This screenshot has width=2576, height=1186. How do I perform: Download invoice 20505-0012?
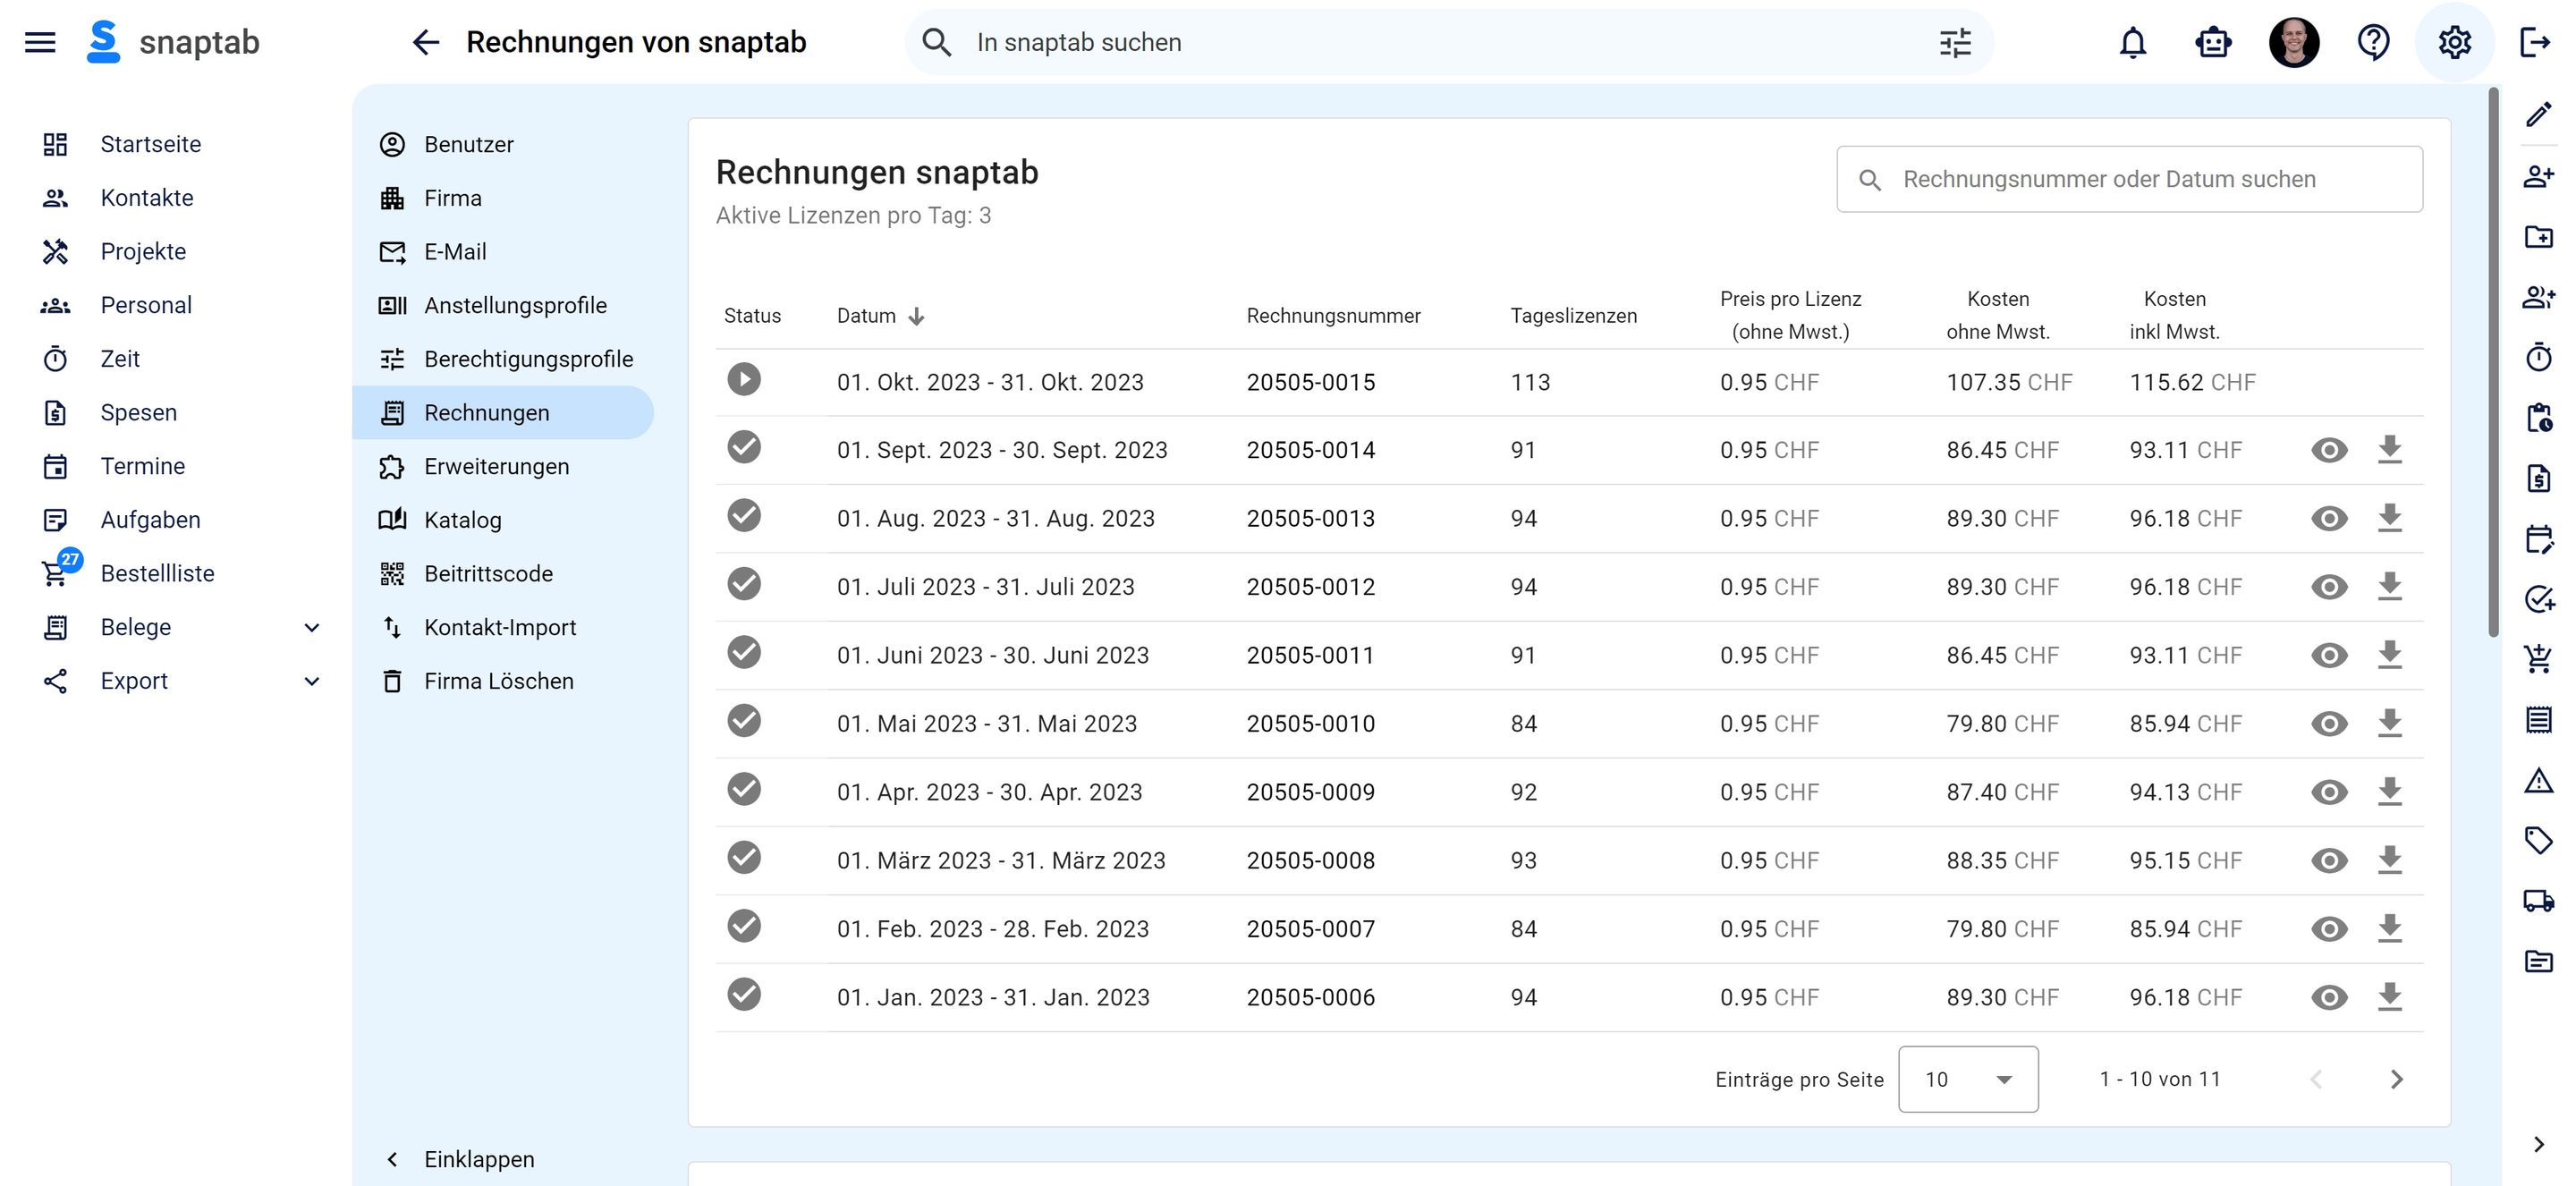pyautogui.click(x=2390, y=587)
